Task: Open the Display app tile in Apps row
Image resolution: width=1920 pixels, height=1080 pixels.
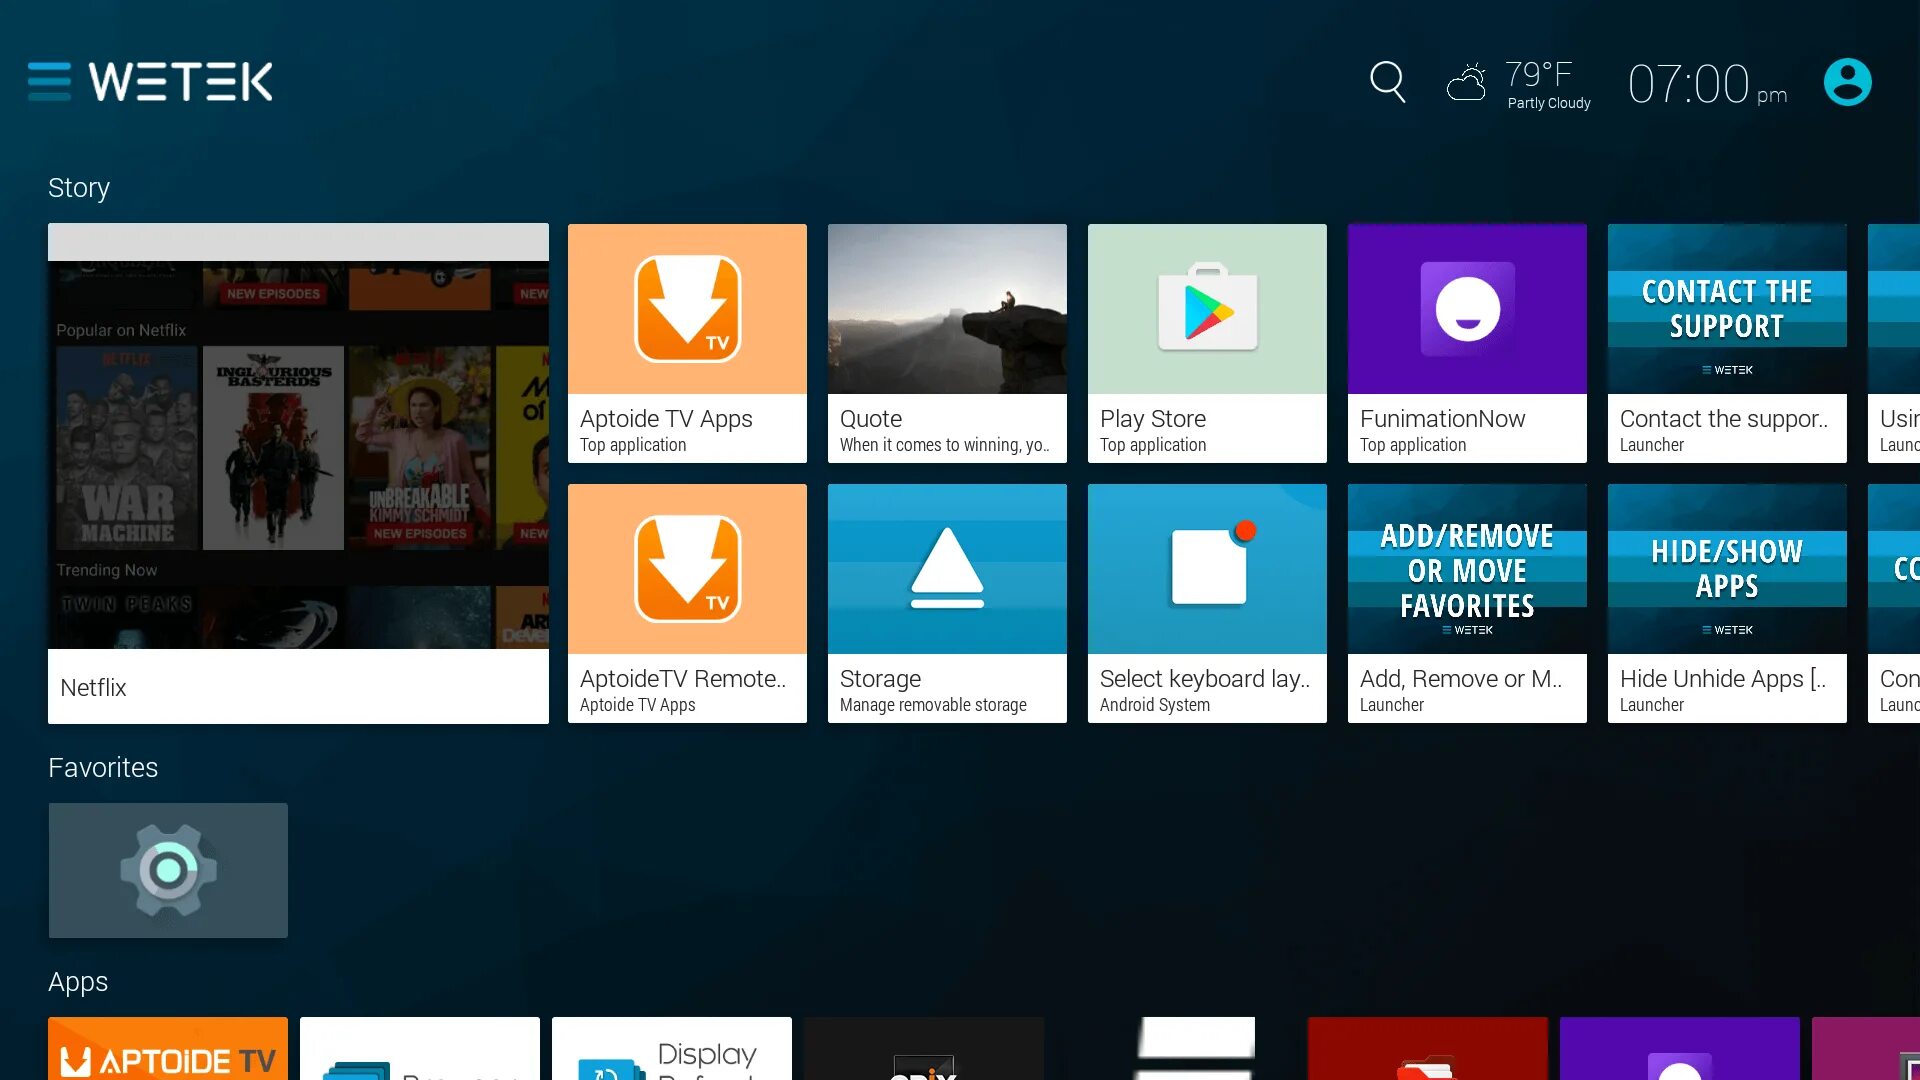Action: 672,1049
